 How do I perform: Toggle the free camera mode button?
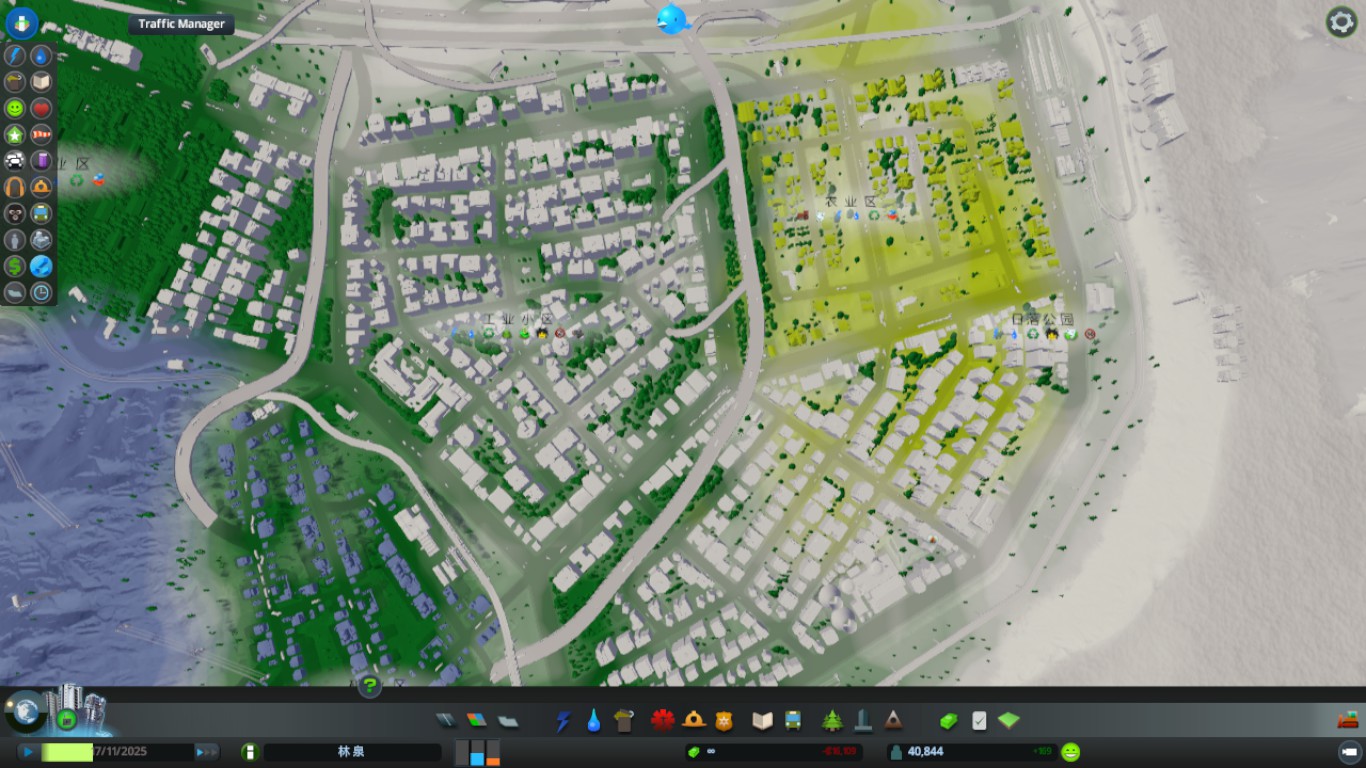click(1348, 752)
